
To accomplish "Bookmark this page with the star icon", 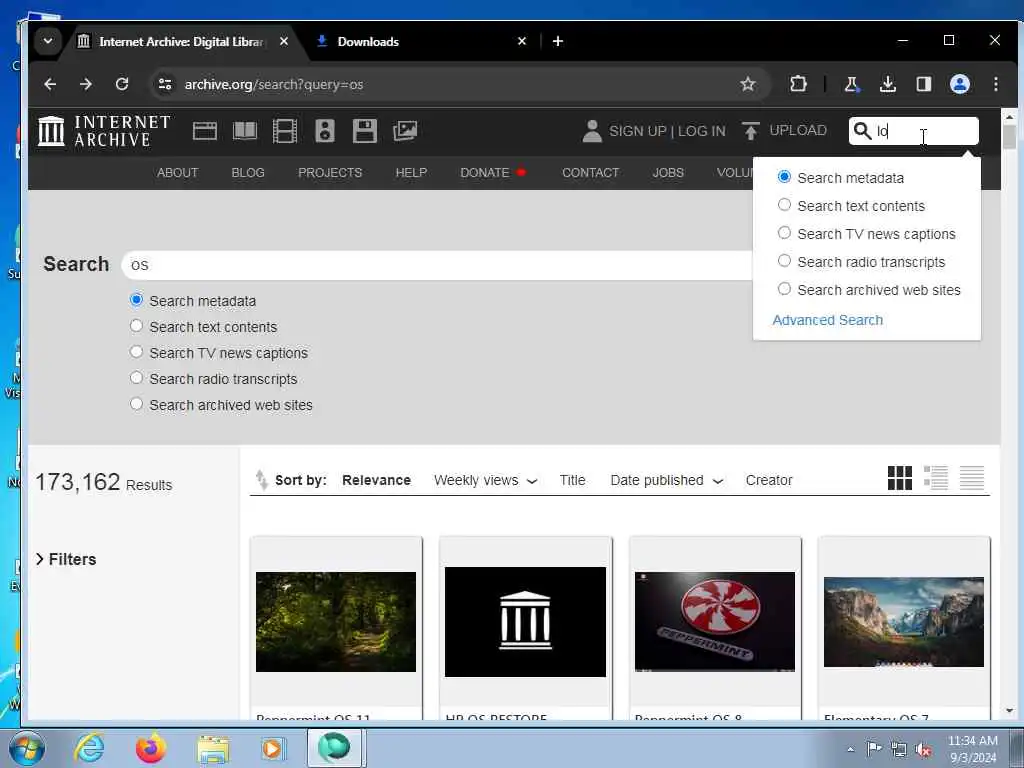I will coord(748,84).
